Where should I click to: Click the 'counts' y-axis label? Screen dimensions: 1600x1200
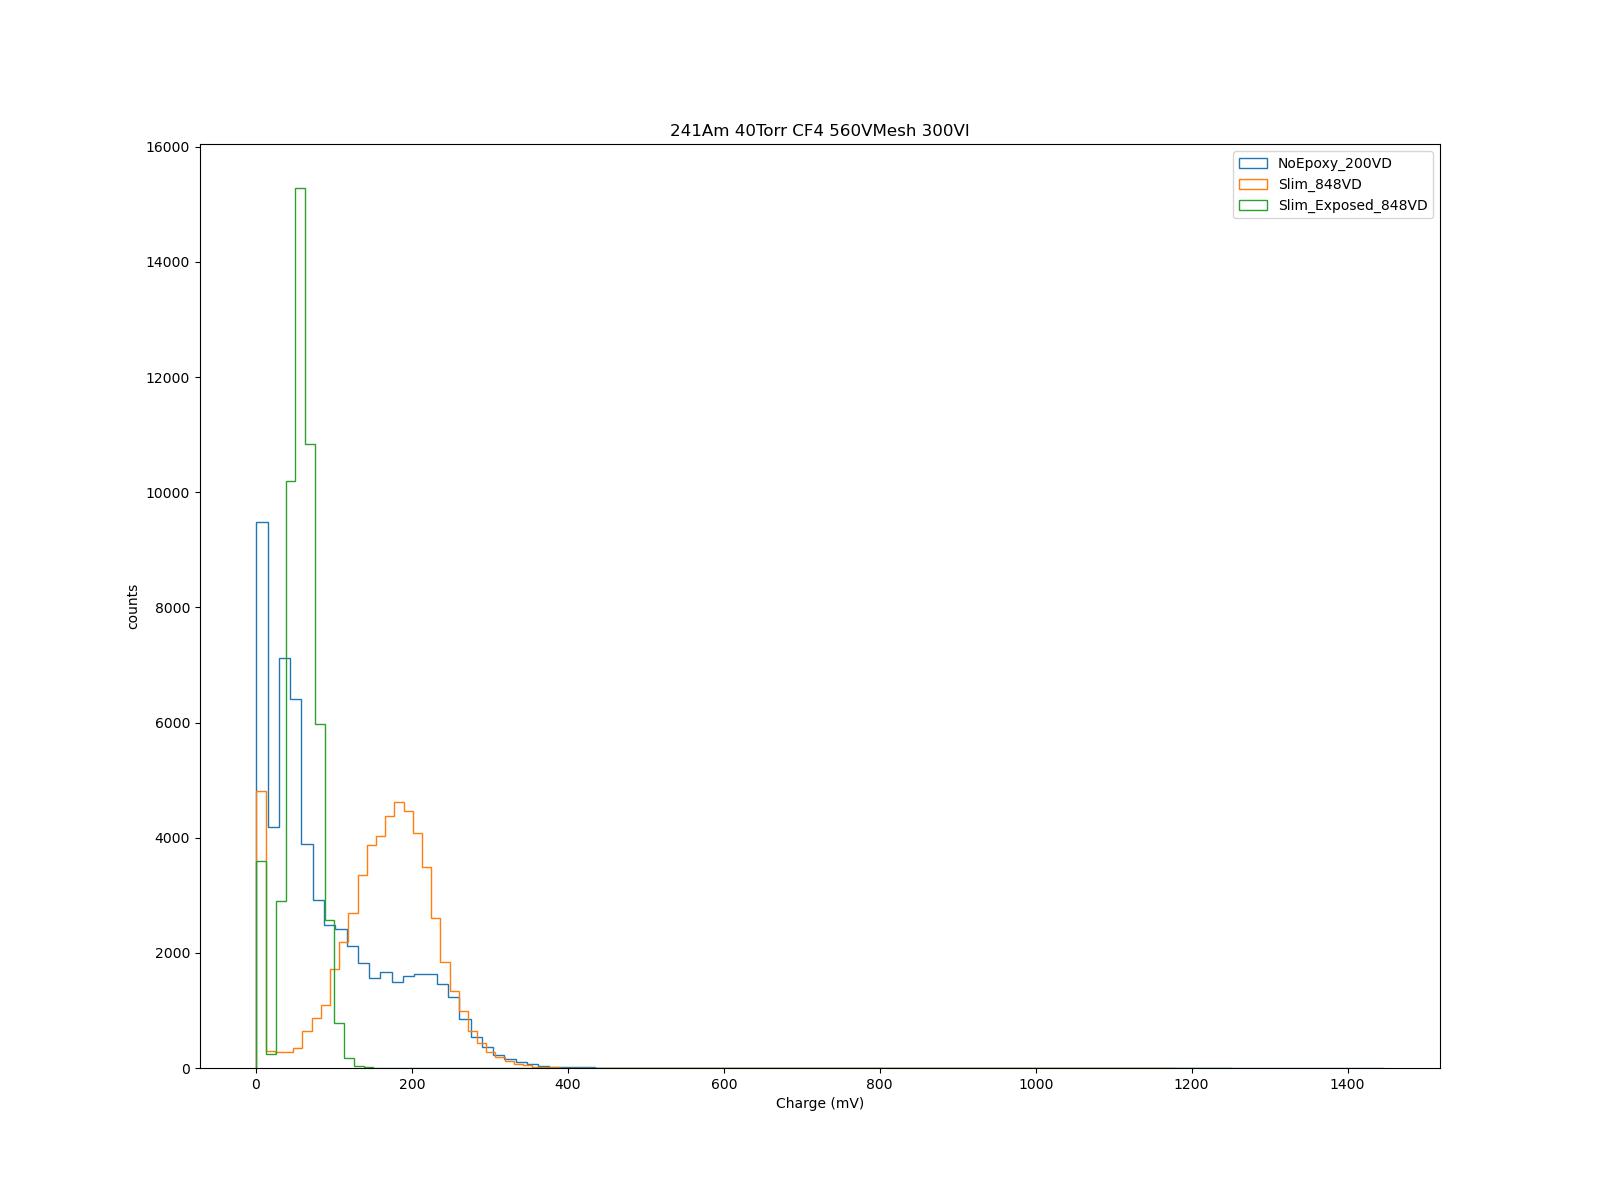point(132,607)
